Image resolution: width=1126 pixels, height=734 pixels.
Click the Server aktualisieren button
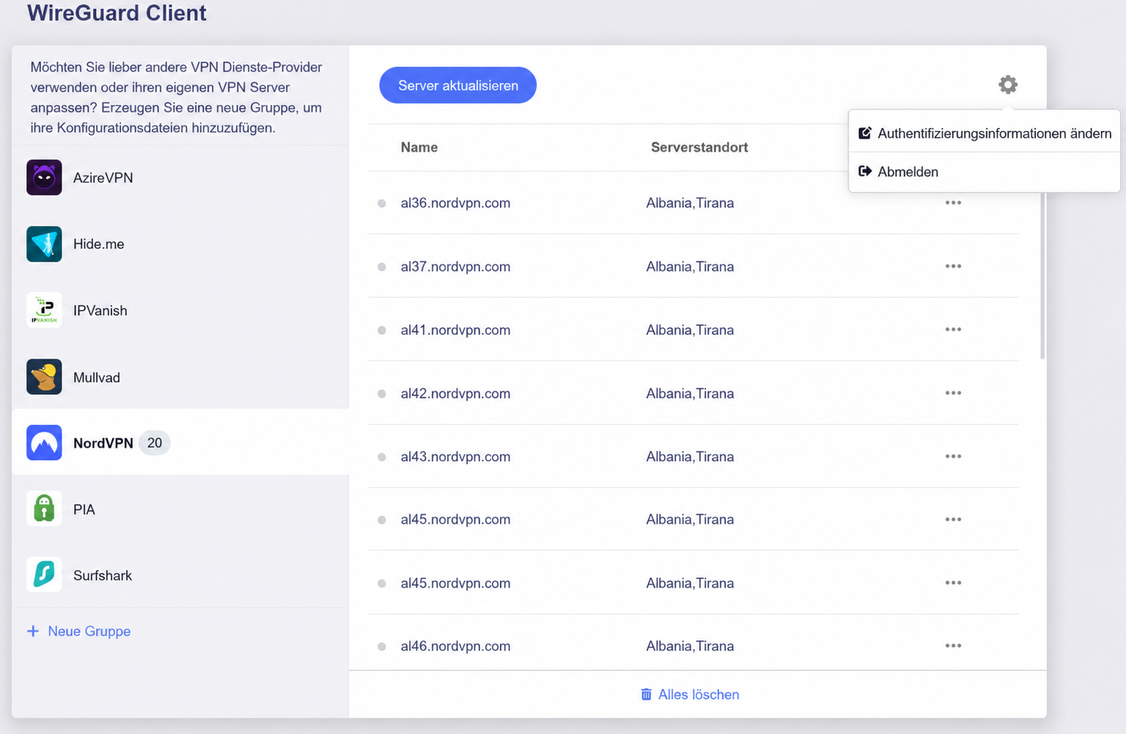pos(457,85)
